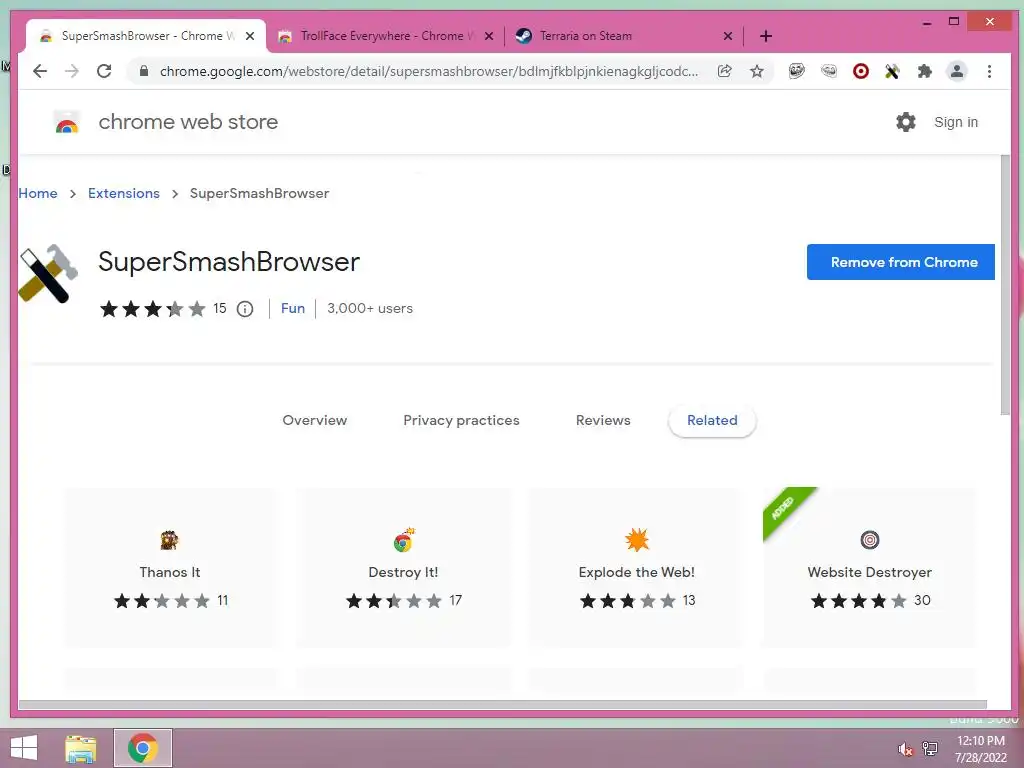Open the Chrome profile avatar
The image size is (1024, 768).
pos(957,71)
